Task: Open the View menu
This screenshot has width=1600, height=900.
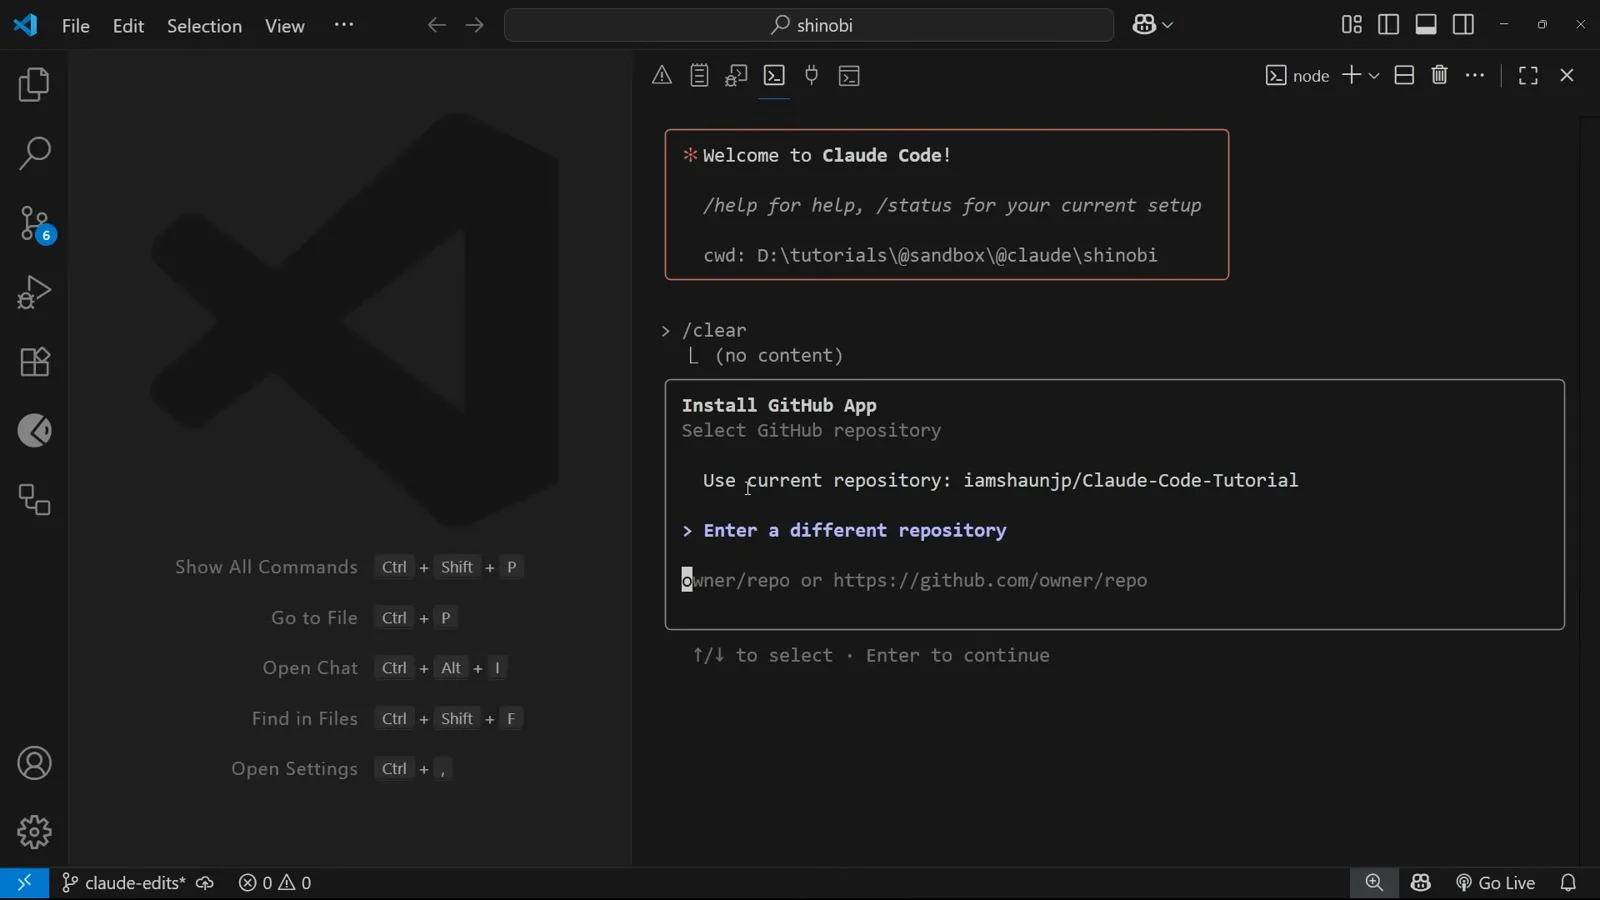Action: (x=285, y=26)
